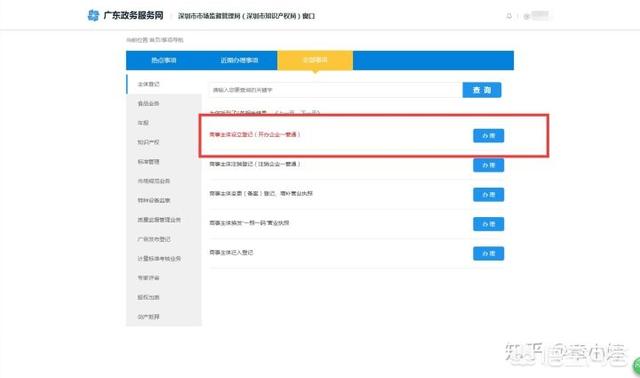The height and width of the screenshot is (378, 640).
Task: Click the notification bell icon in header
Action: click(509, 16)
